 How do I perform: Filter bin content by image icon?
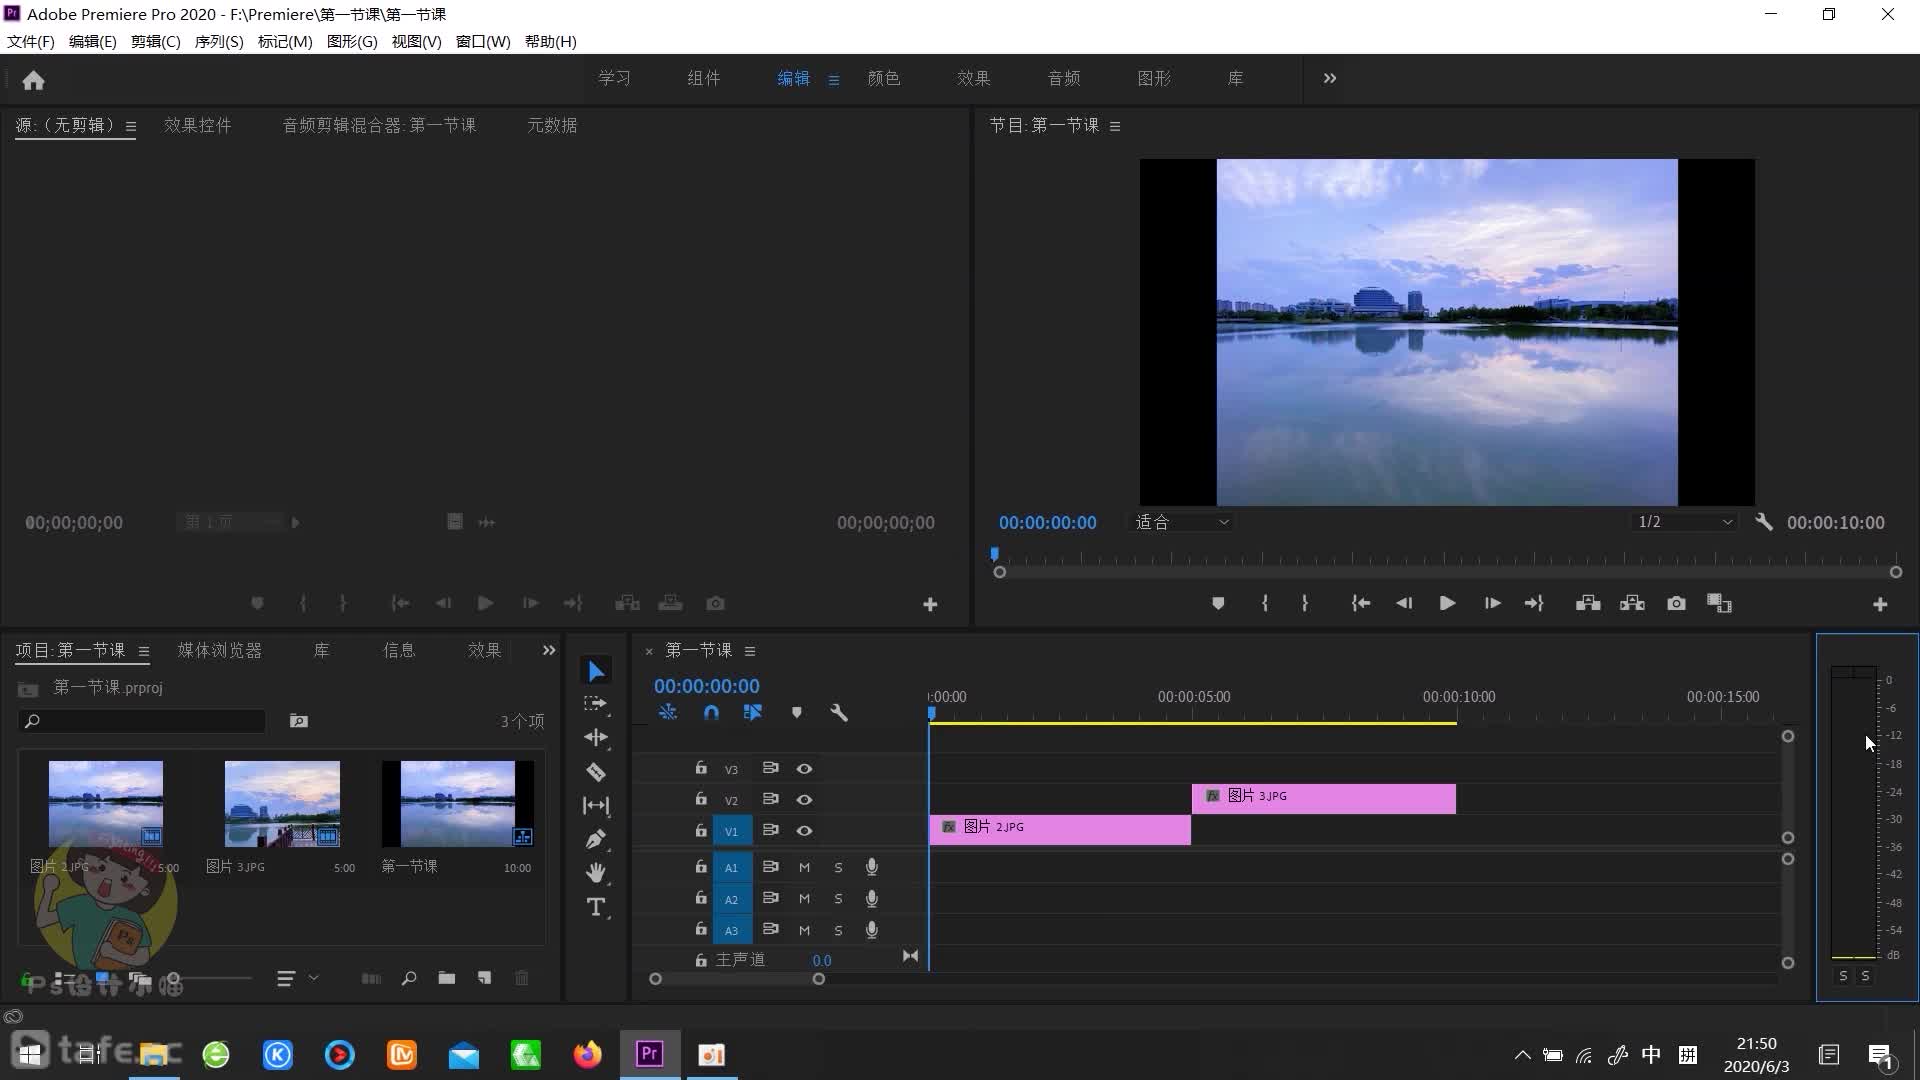click(x=299, y=721)
